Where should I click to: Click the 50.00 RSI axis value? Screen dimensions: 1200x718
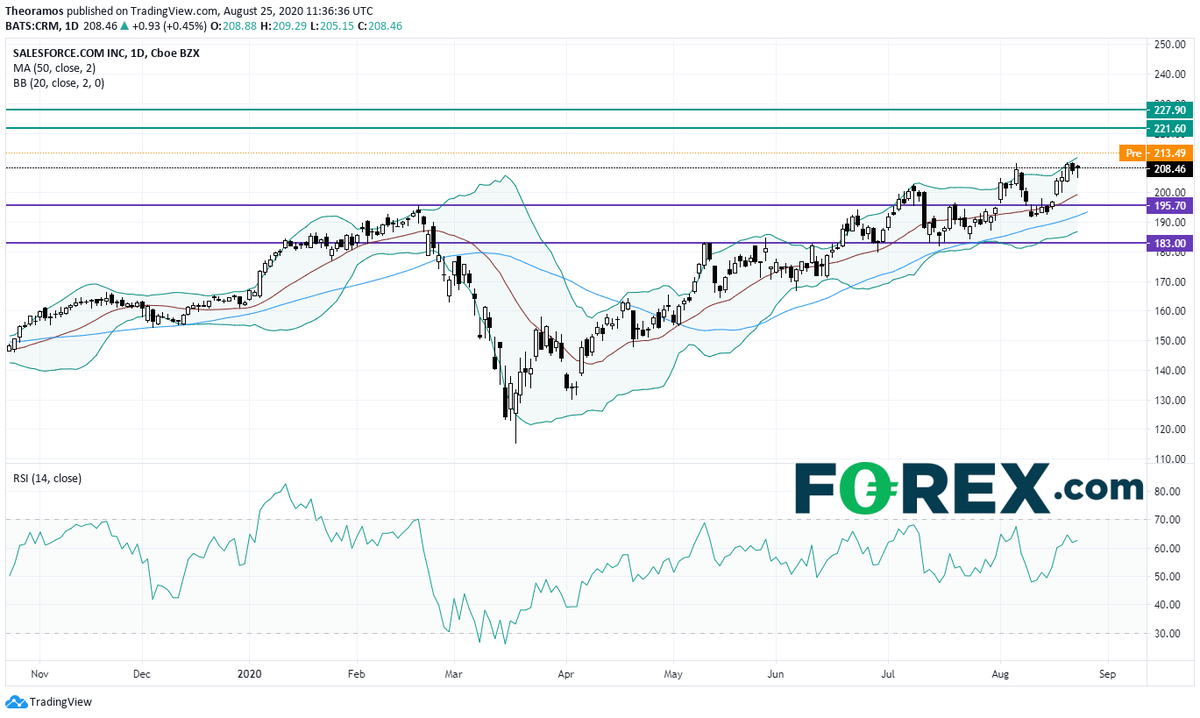pyautogui.click(x=1168, y=577)
